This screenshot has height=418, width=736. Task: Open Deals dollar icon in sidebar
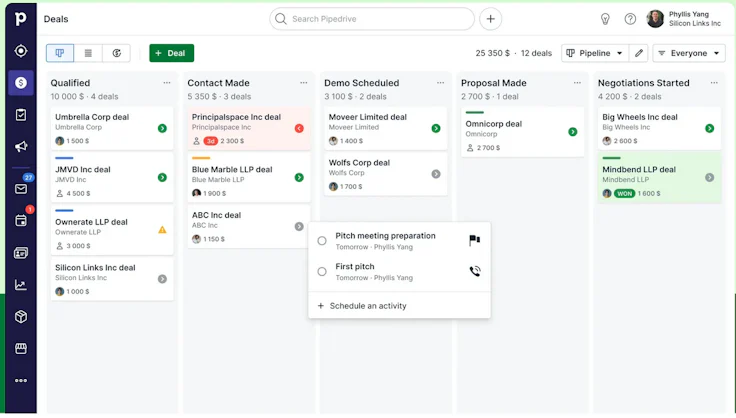[21, 83]
